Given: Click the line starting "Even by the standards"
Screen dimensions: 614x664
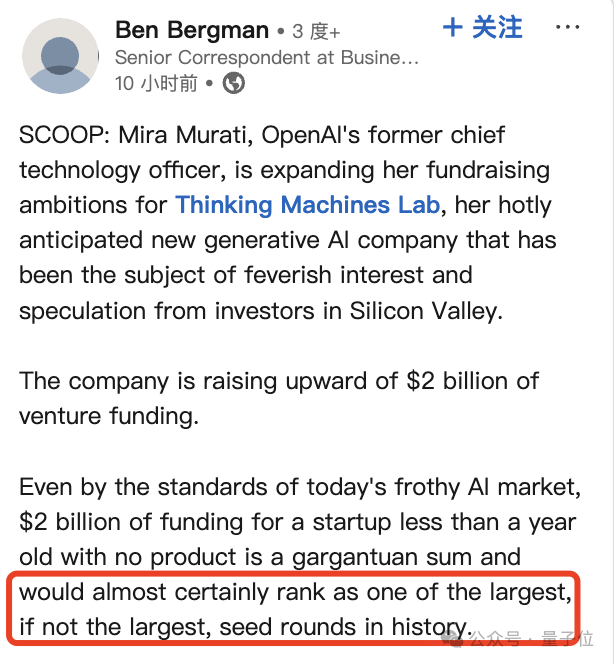Looking at the screenshot, I should click(300, 487).
